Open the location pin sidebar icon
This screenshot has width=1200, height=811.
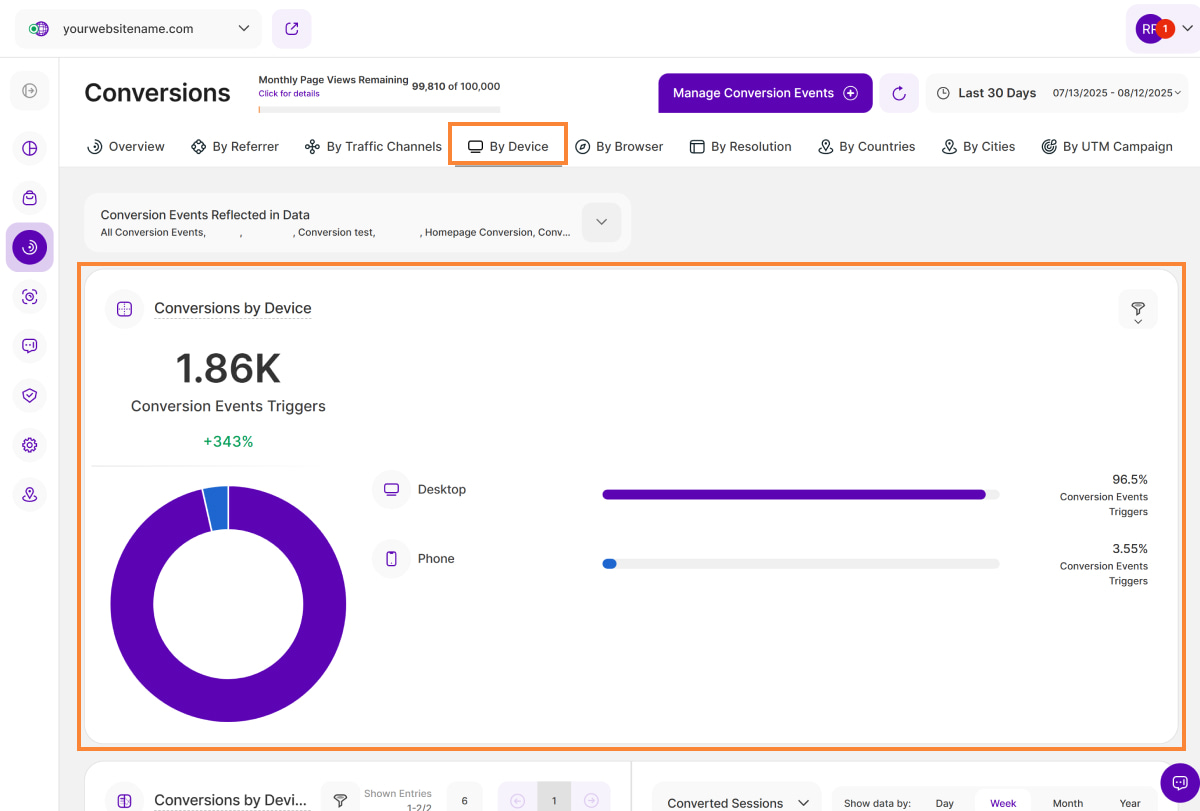(x=30, y=494)
